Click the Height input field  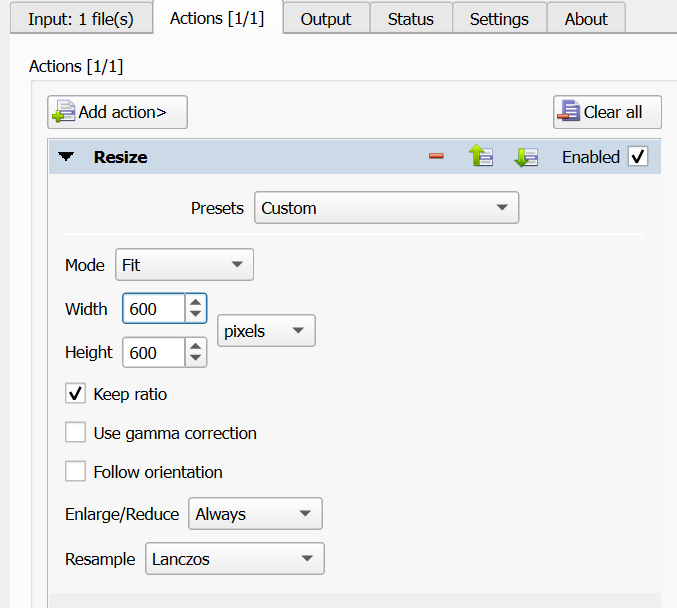click(x=153, y=352)
